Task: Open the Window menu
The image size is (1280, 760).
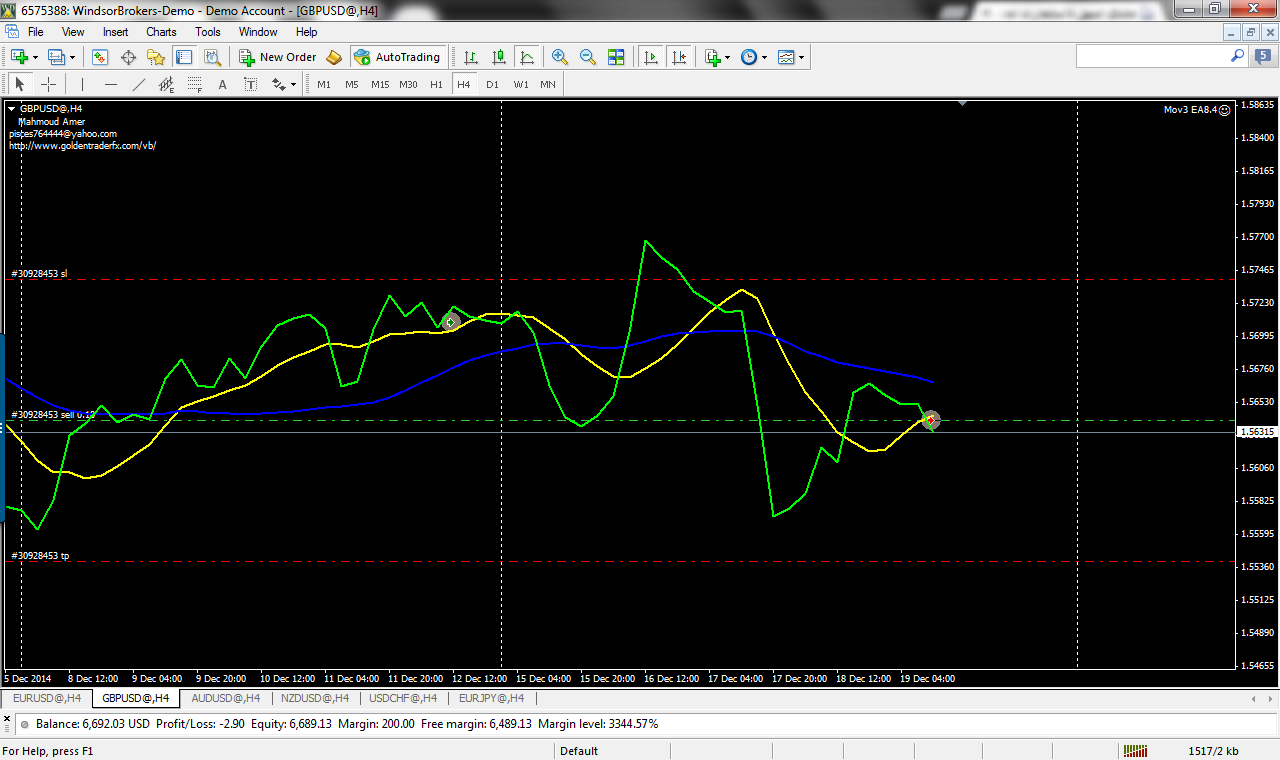Action: click(258, 32)
